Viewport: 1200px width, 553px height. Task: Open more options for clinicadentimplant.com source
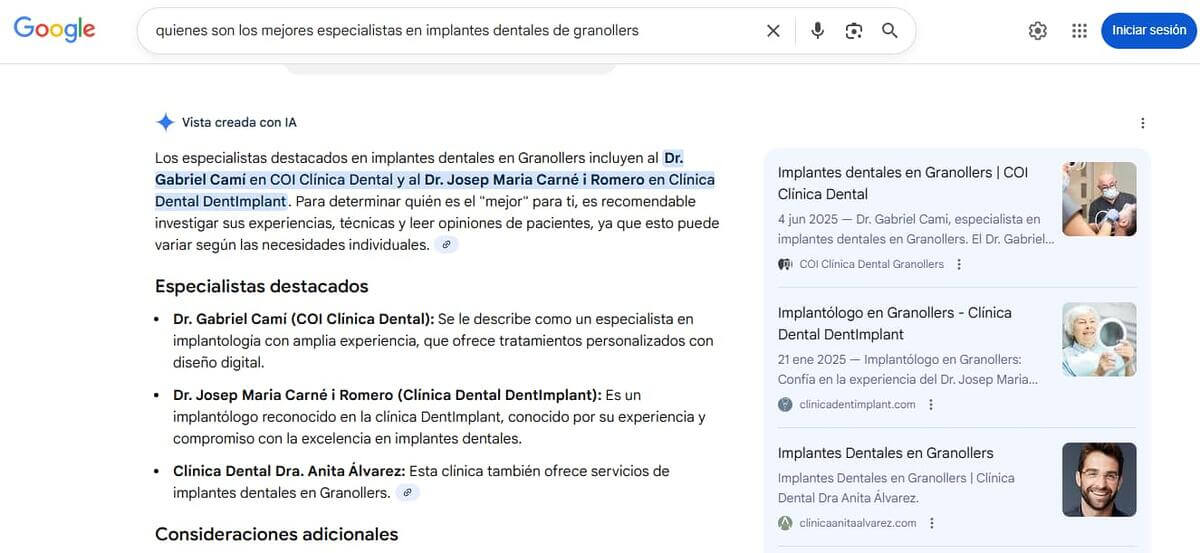(931, 404)
